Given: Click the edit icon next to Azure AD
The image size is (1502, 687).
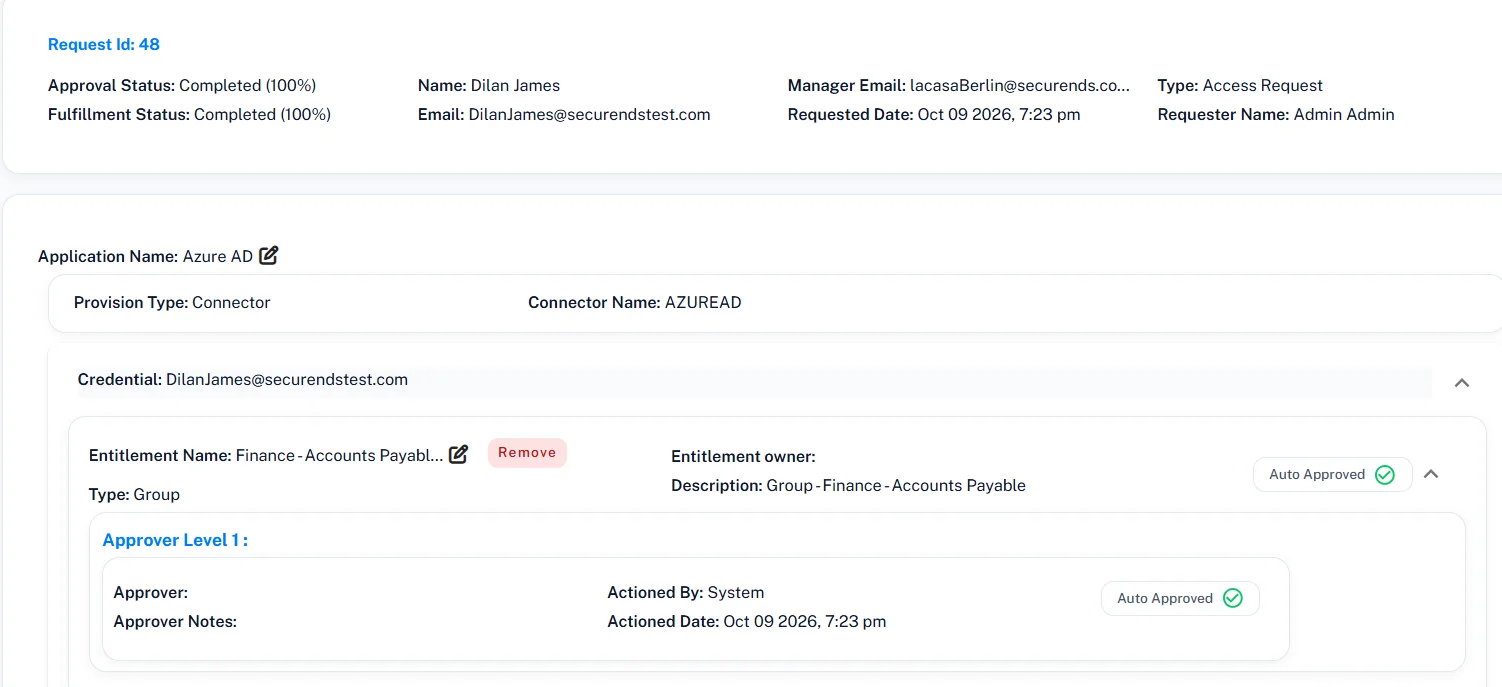Looking at the screenshot, I should [x=268, y=255].
